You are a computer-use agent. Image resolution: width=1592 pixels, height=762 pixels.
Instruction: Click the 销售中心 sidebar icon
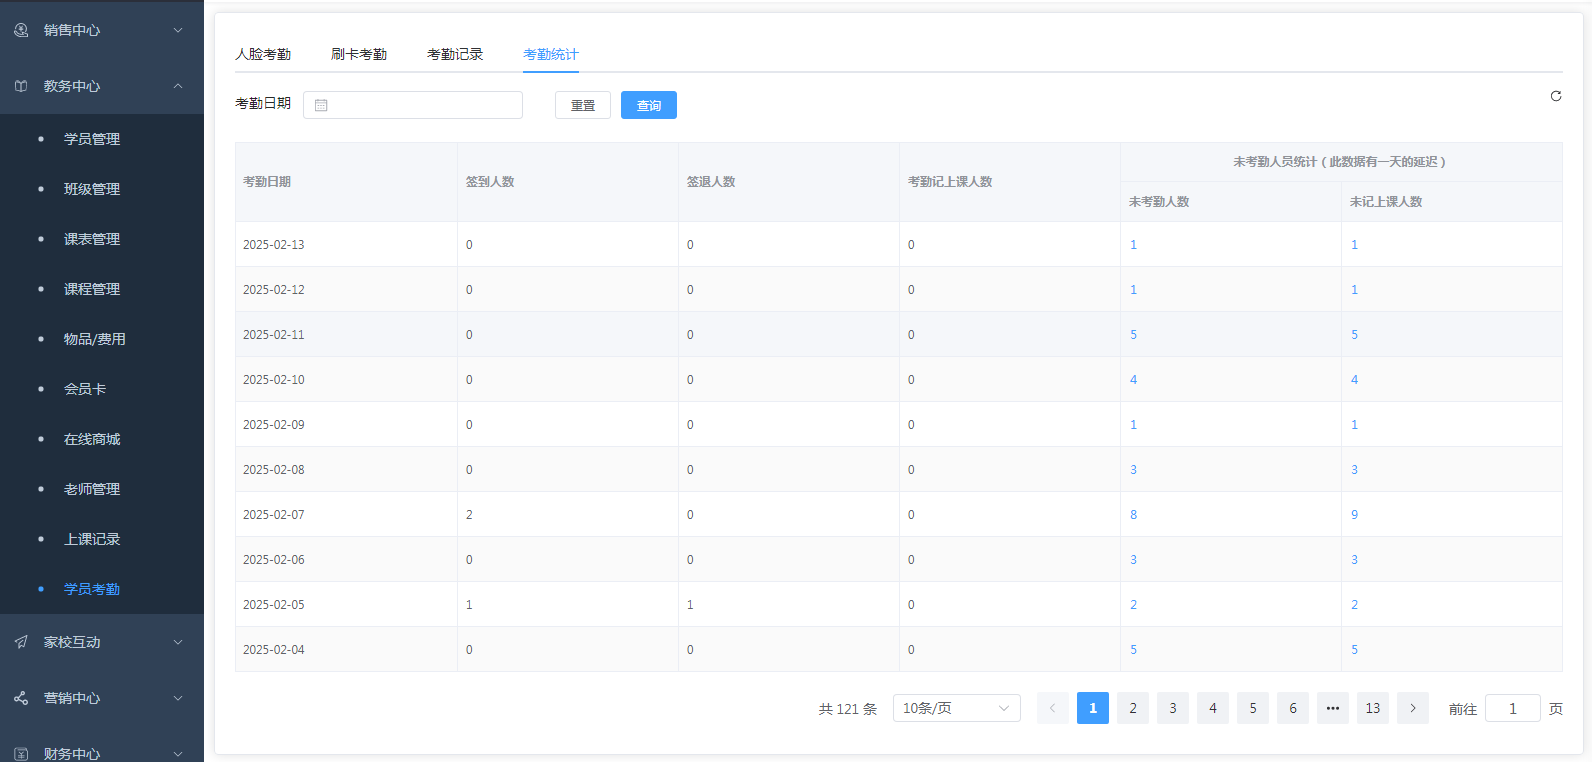21,30
